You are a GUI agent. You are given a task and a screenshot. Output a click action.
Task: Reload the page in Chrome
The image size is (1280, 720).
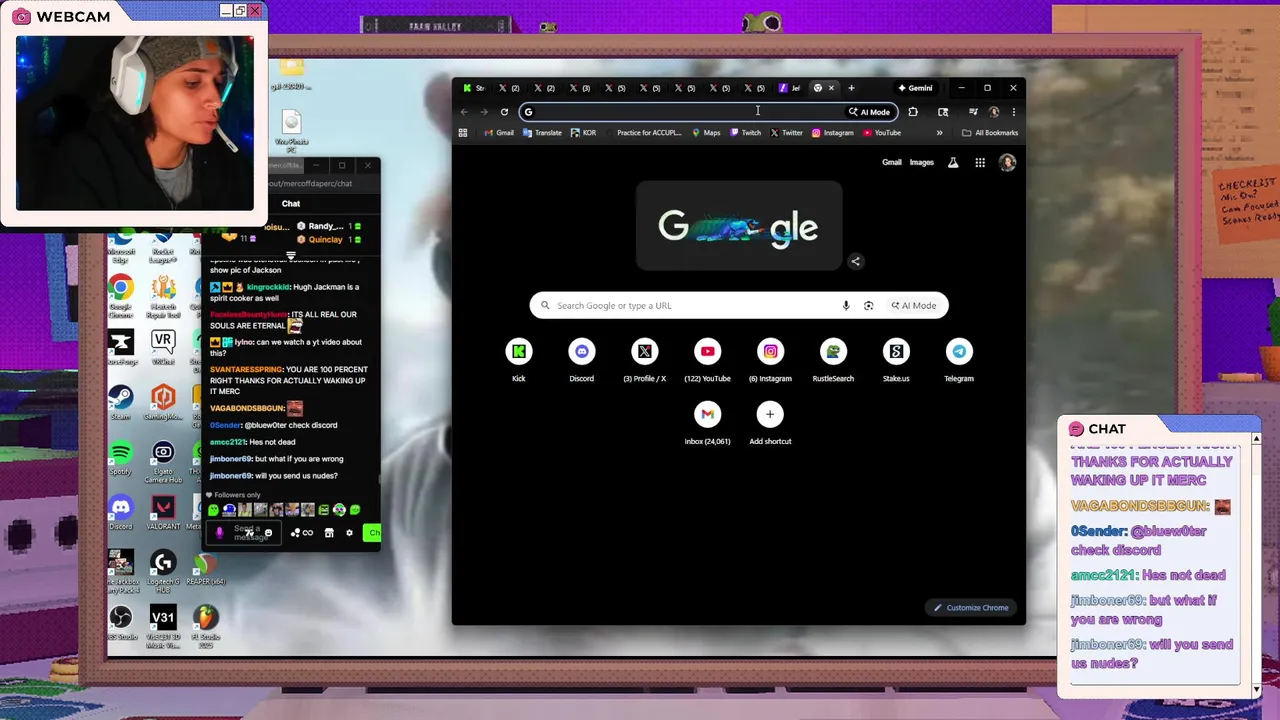504,112
